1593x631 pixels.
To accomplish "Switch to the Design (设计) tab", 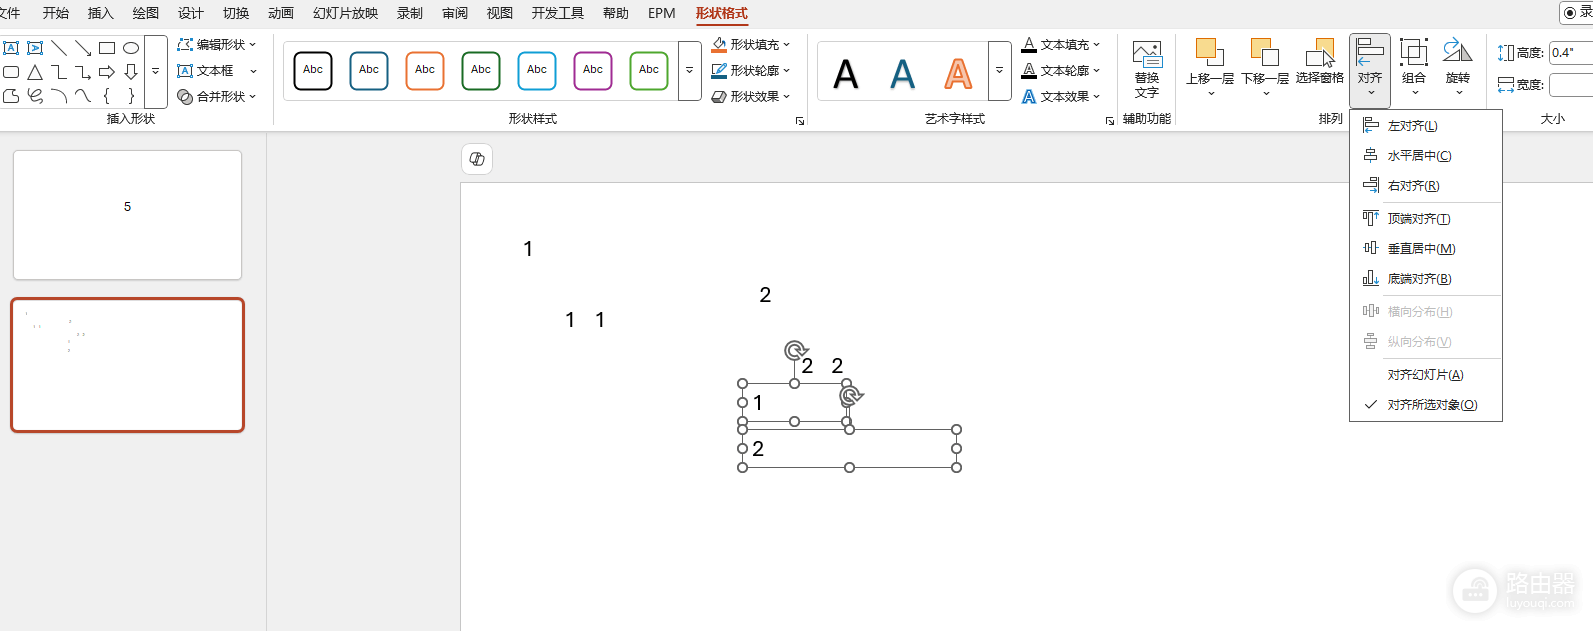I will click(190, 13).
